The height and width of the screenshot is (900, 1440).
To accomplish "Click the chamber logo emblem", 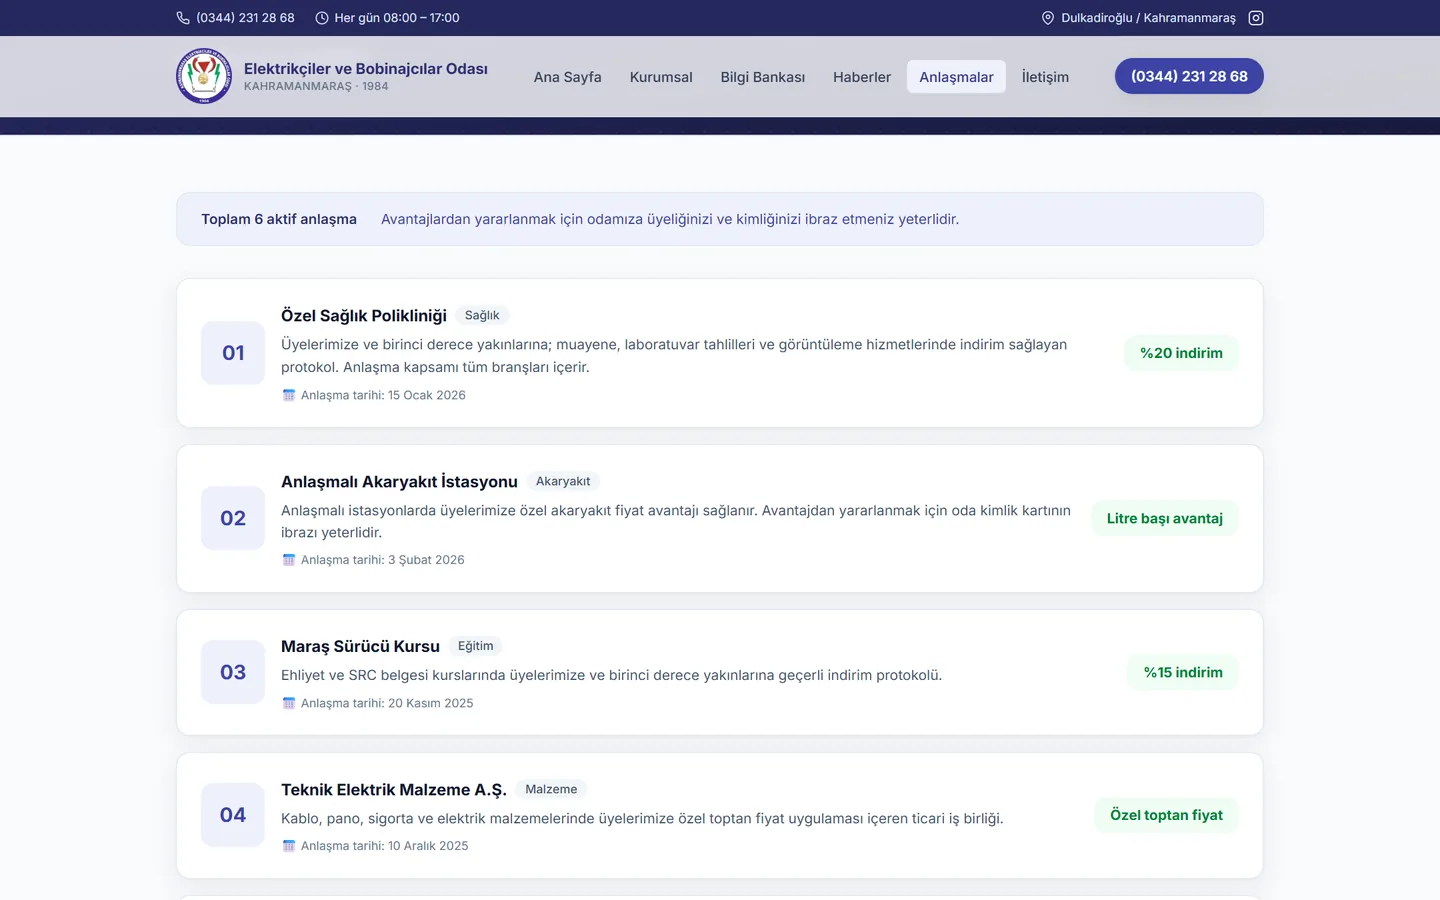I will tap(204, 76).
